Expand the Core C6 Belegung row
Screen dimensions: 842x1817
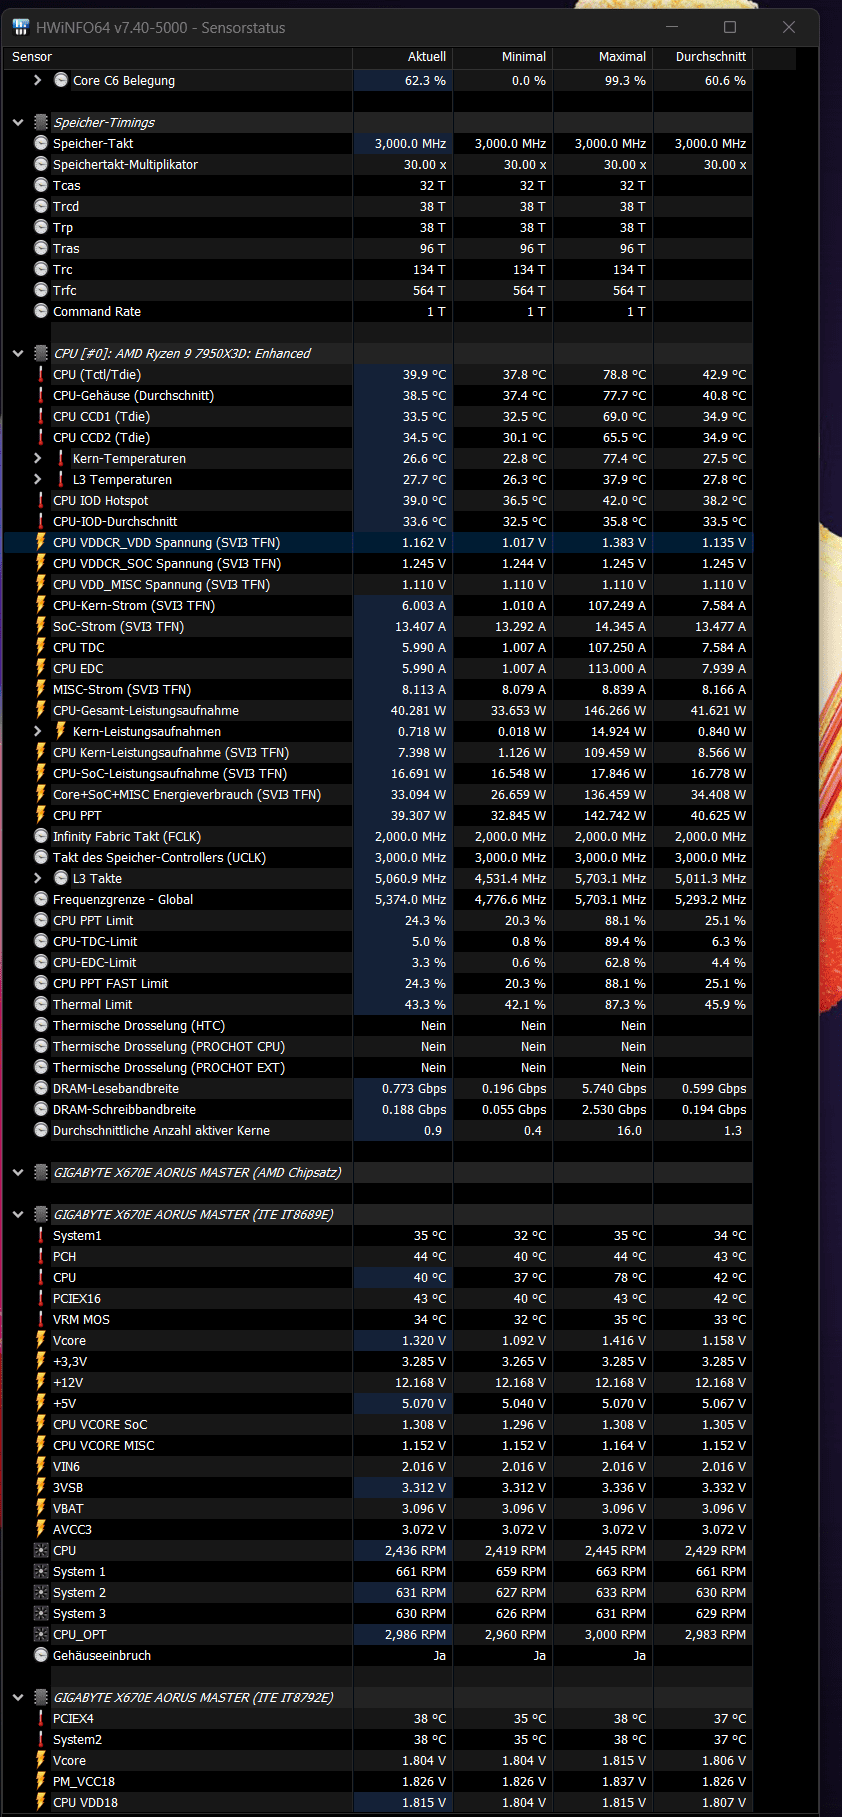[38, 80]
